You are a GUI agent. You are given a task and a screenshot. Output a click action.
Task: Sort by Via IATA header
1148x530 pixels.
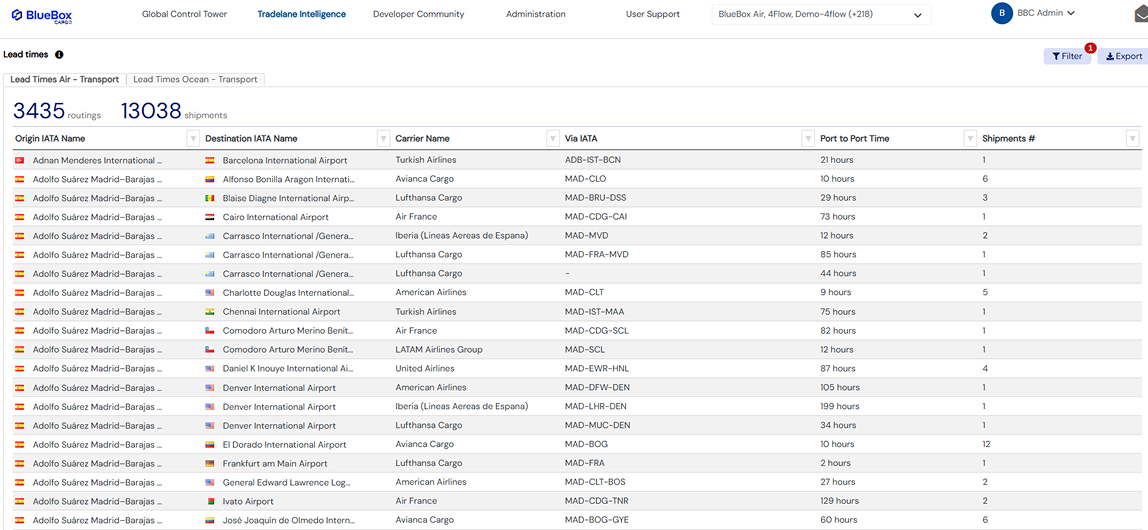click(582, 138)
